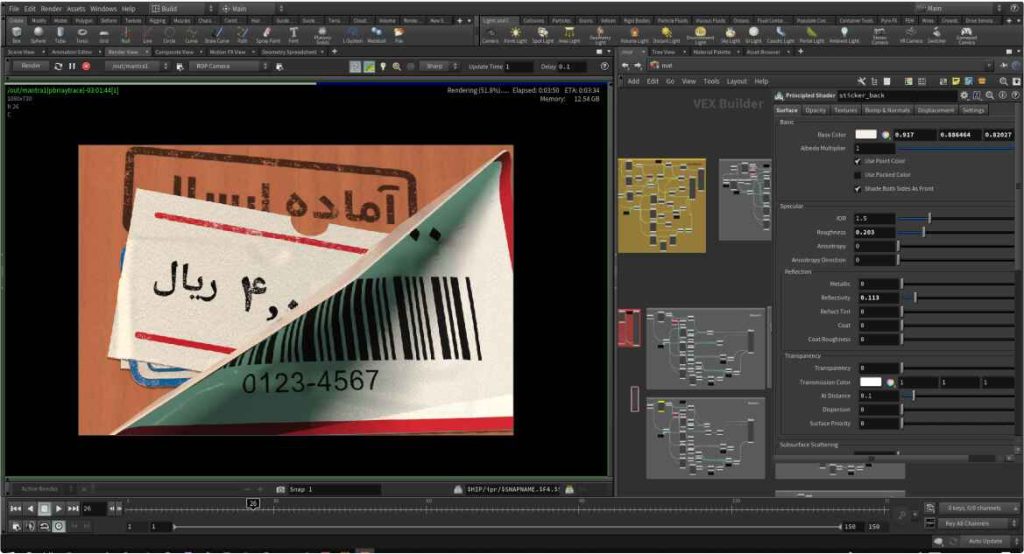The width and height of the screenshot is (1024, 554).
Task: Open render region zoom magnifier icon
Action: coord(396,66)
